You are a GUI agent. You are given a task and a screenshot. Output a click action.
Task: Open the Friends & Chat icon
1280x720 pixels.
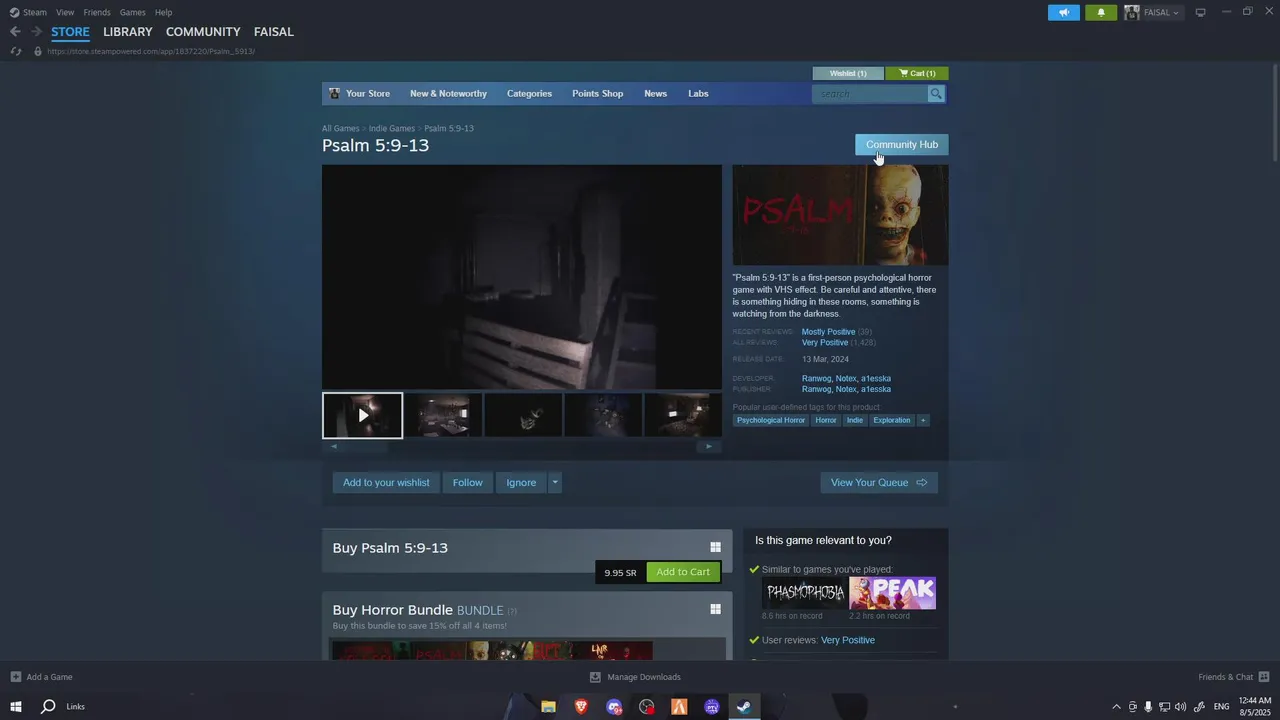[x=1264, y=677]
